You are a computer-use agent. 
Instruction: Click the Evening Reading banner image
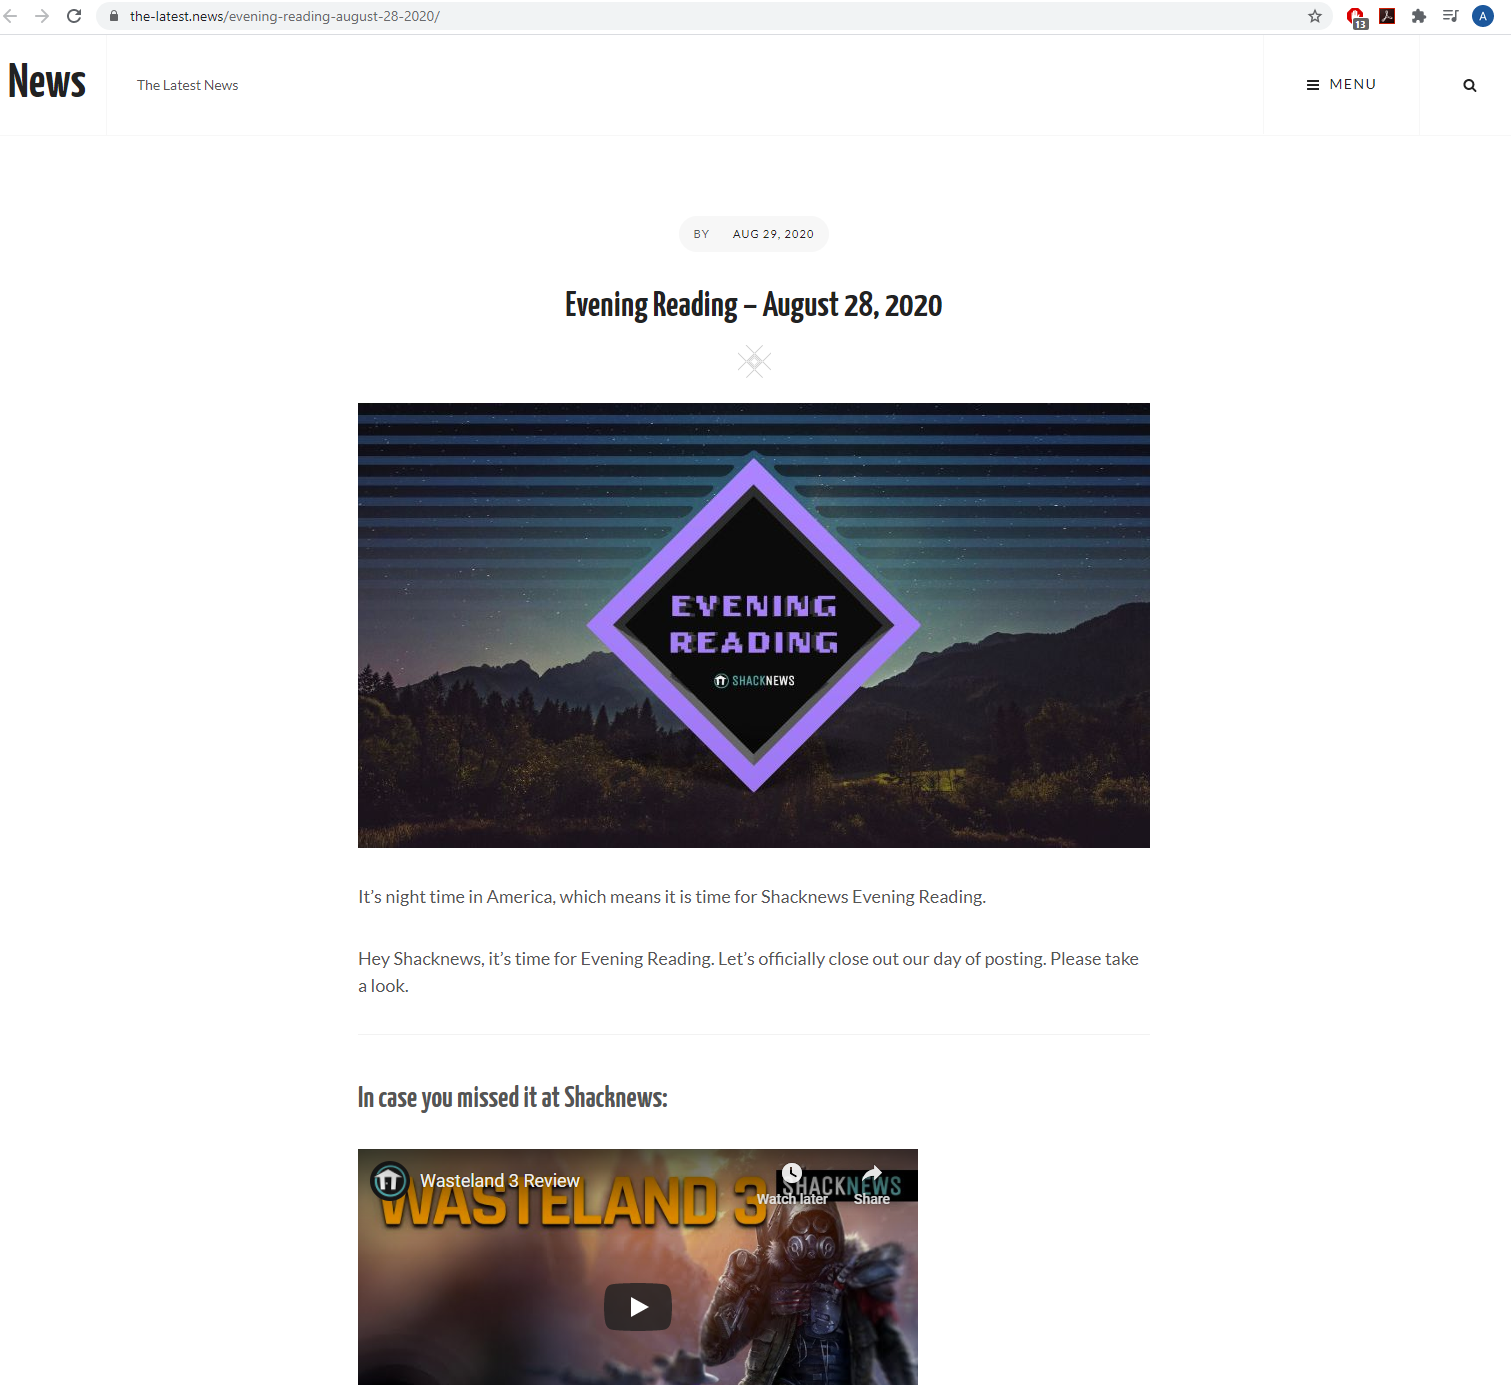coord(754,625)
